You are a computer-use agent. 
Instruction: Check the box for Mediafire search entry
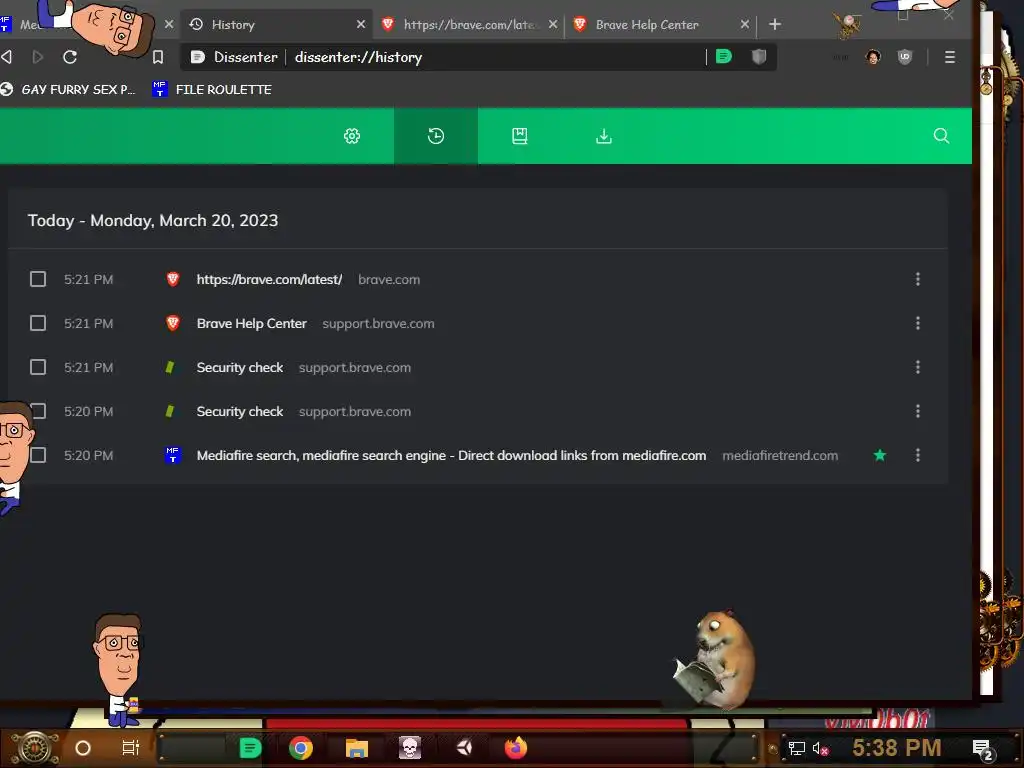coord(38,455)
